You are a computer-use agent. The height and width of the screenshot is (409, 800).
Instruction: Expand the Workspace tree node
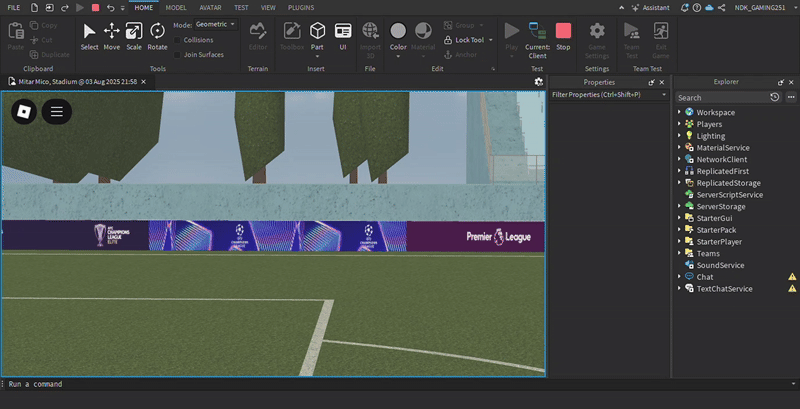pyautogui.click(x=679, y=112)
